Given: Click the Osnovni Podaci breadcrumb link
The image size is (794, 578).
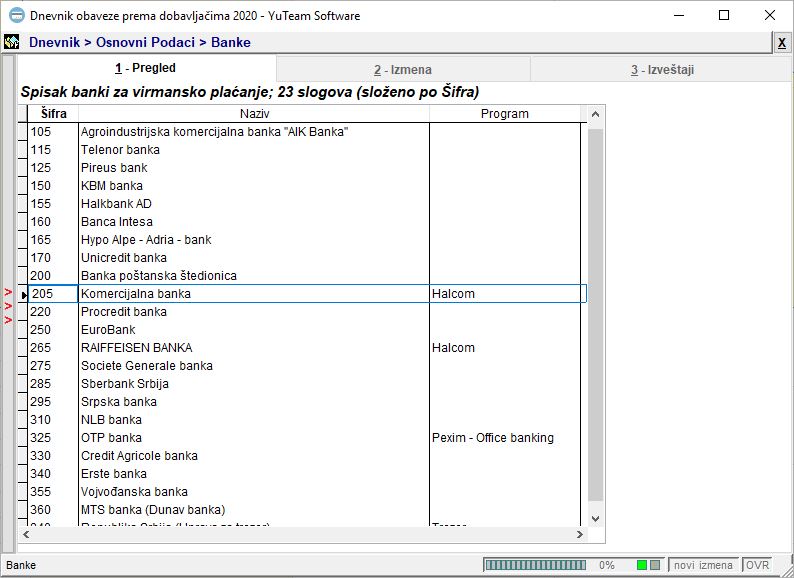Looking at the screenshot, I should click(x=145, y=42).
